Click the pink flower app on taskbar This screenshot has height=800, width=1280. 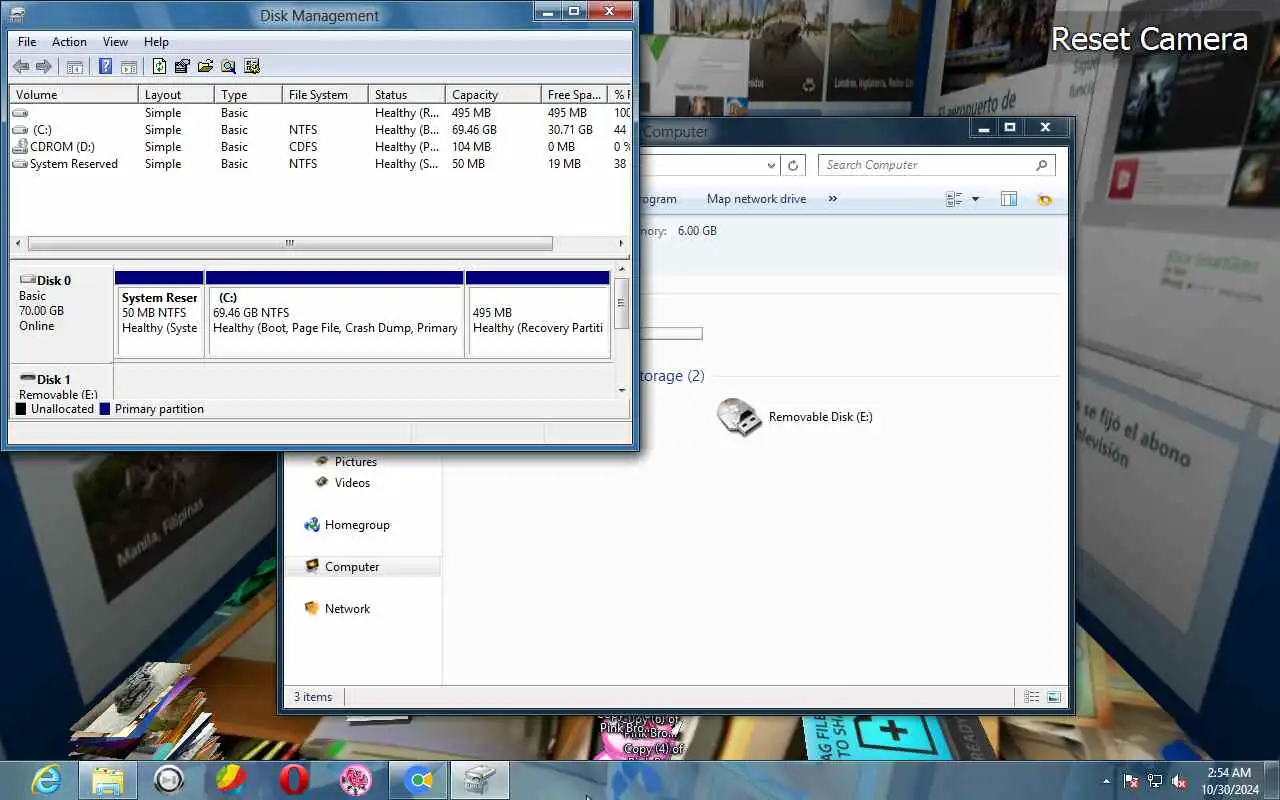(355, 780)
